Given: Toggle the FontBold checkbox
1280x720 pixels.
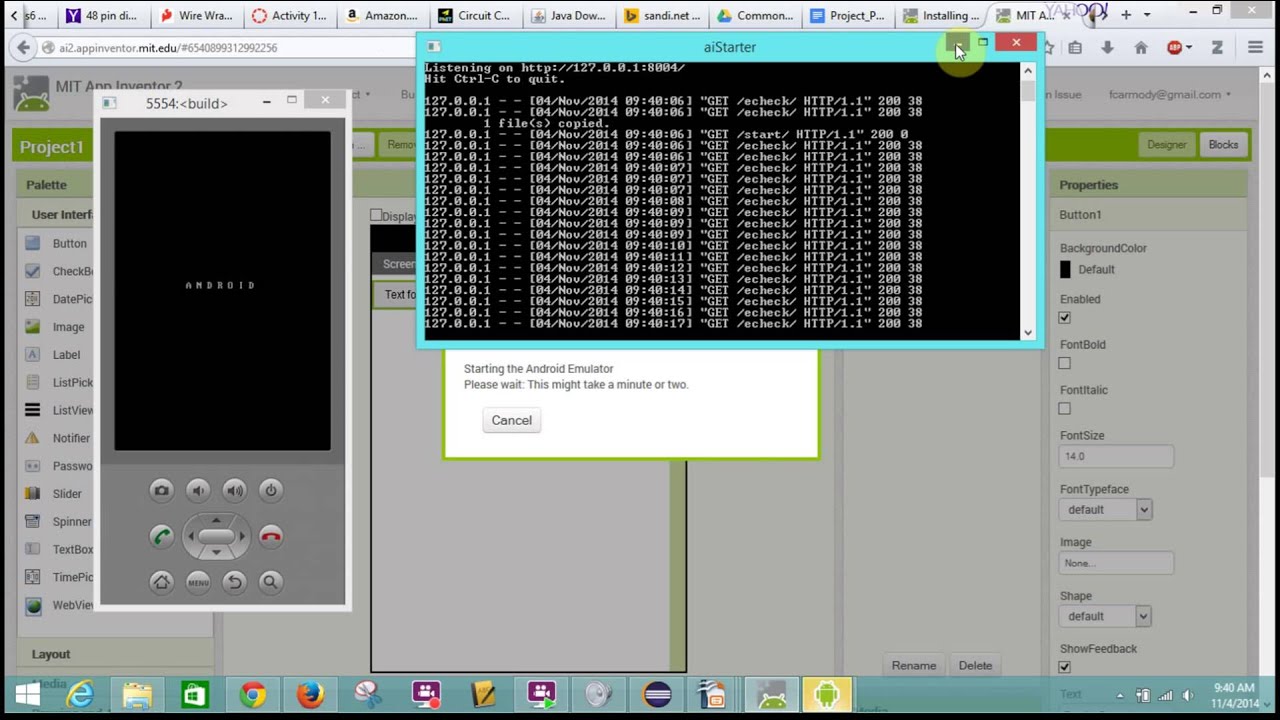Looking at the screenshot, I should click(1064, 363).
